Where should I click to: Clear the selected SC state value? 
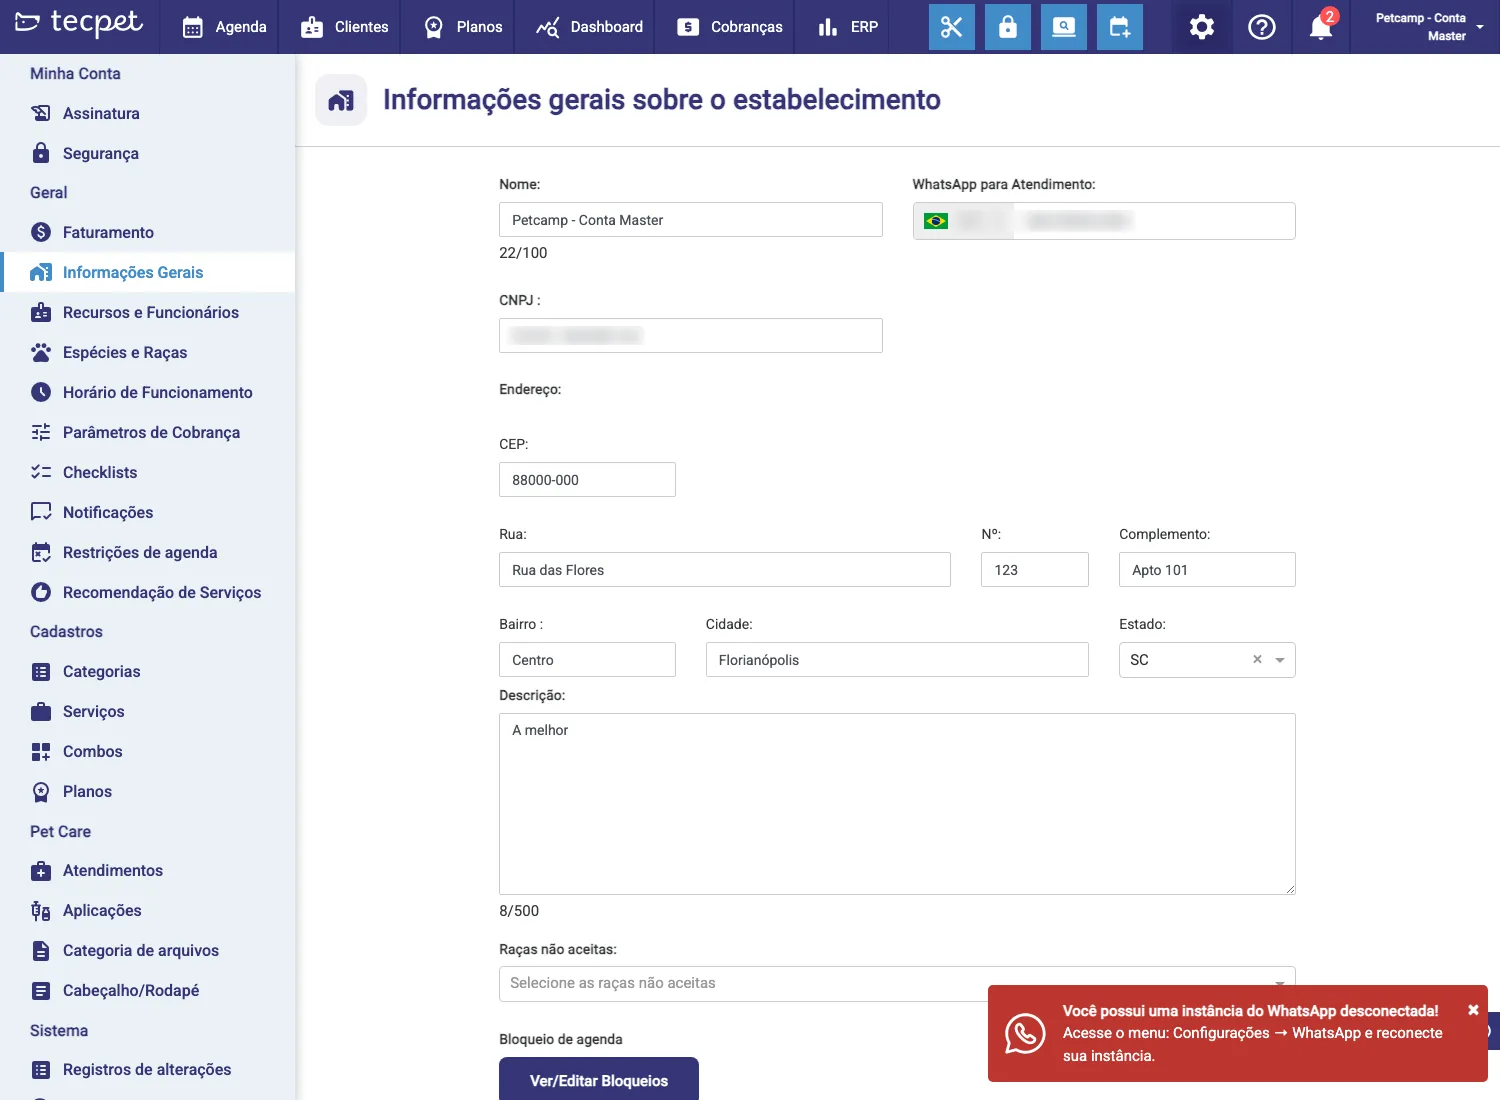point(1257,659)
